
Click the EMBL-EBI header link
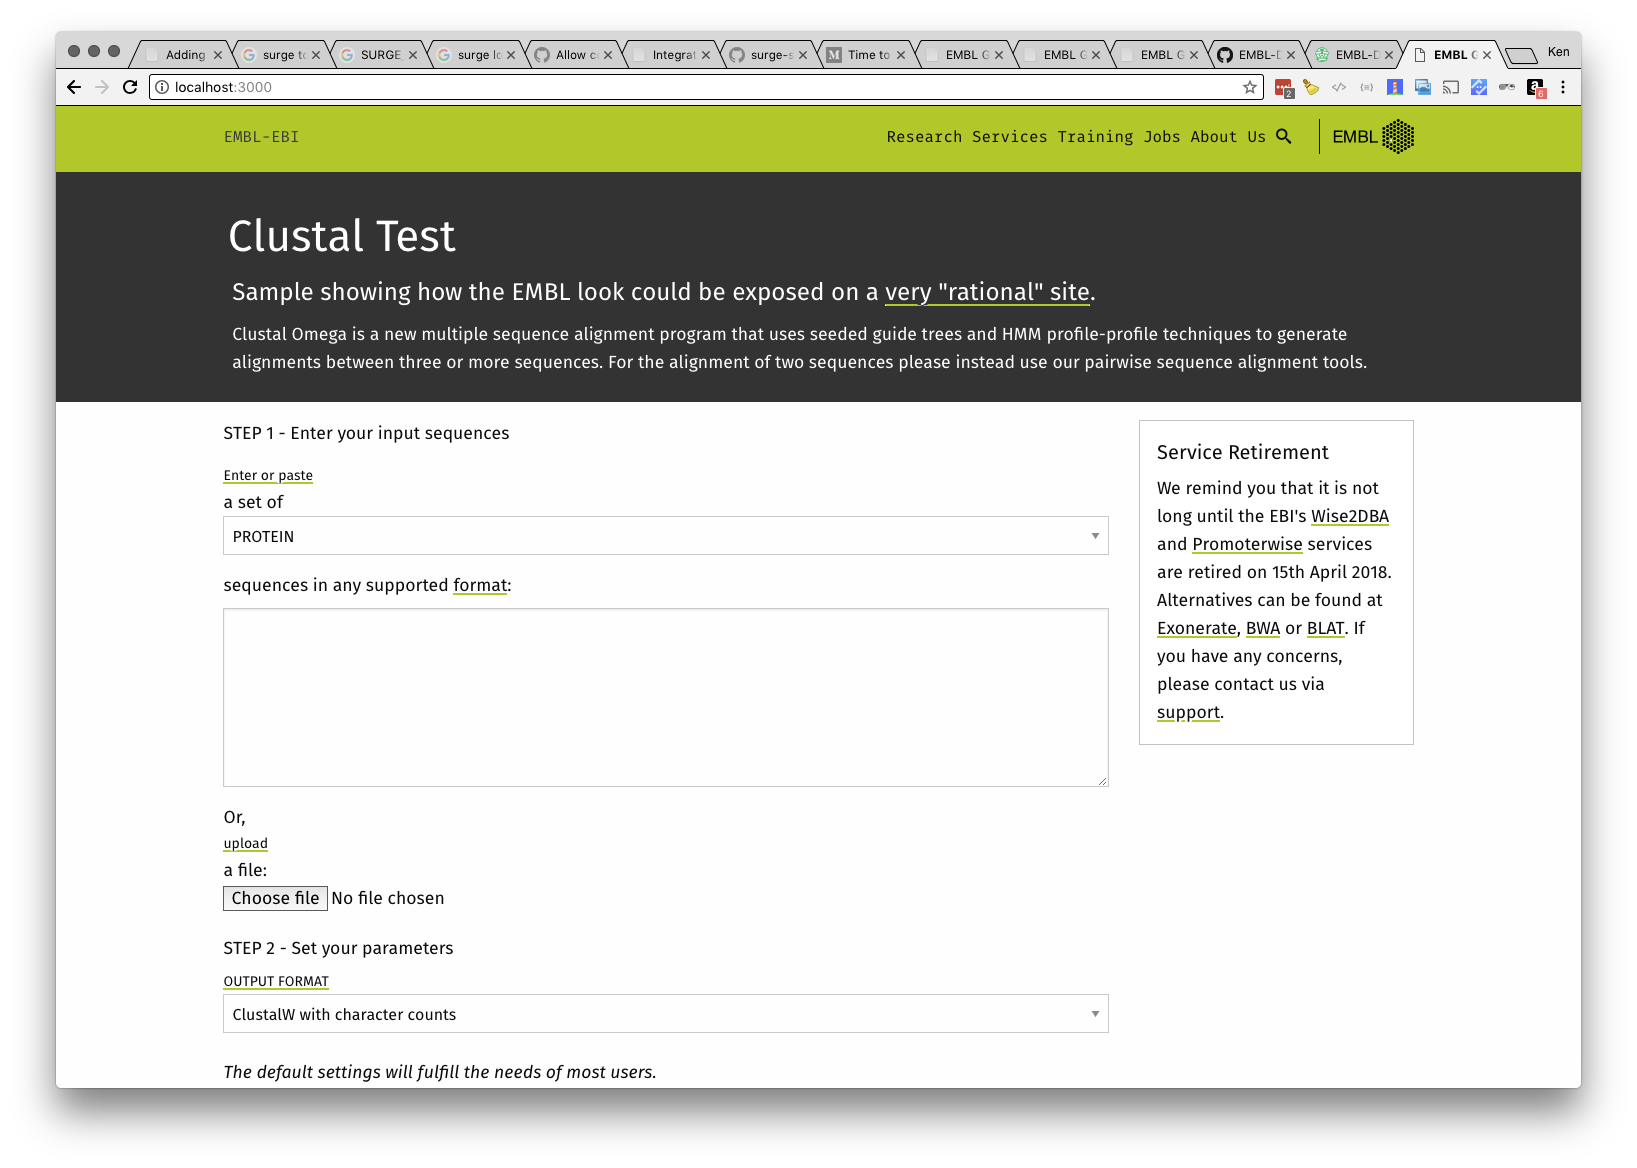[261, 137]
